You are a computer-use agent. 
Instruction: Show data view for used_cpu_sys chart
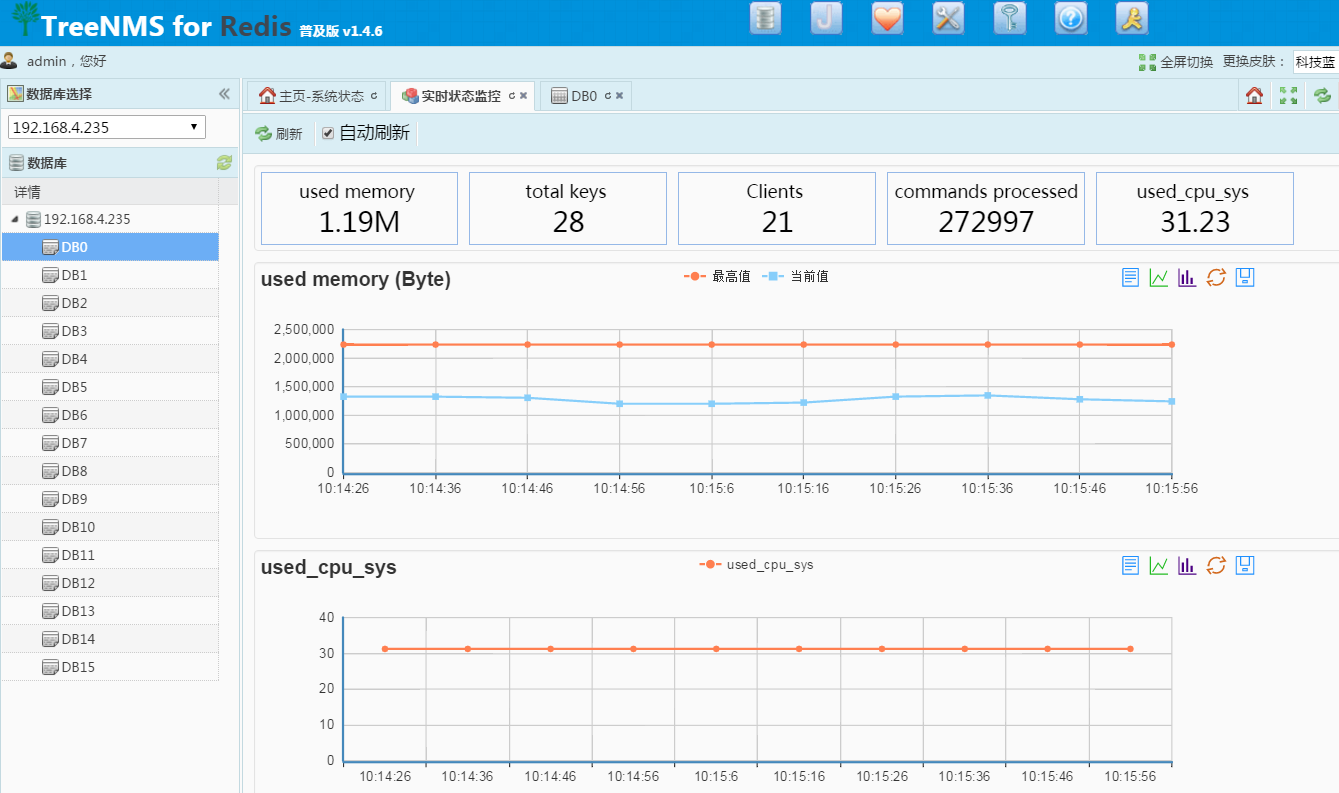1130,565
